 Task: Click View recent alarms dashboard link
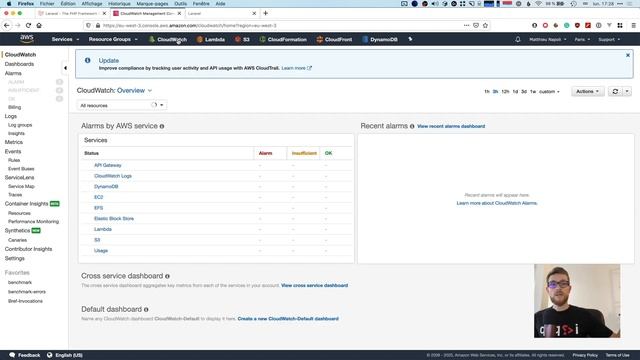[x=451, y=127]
